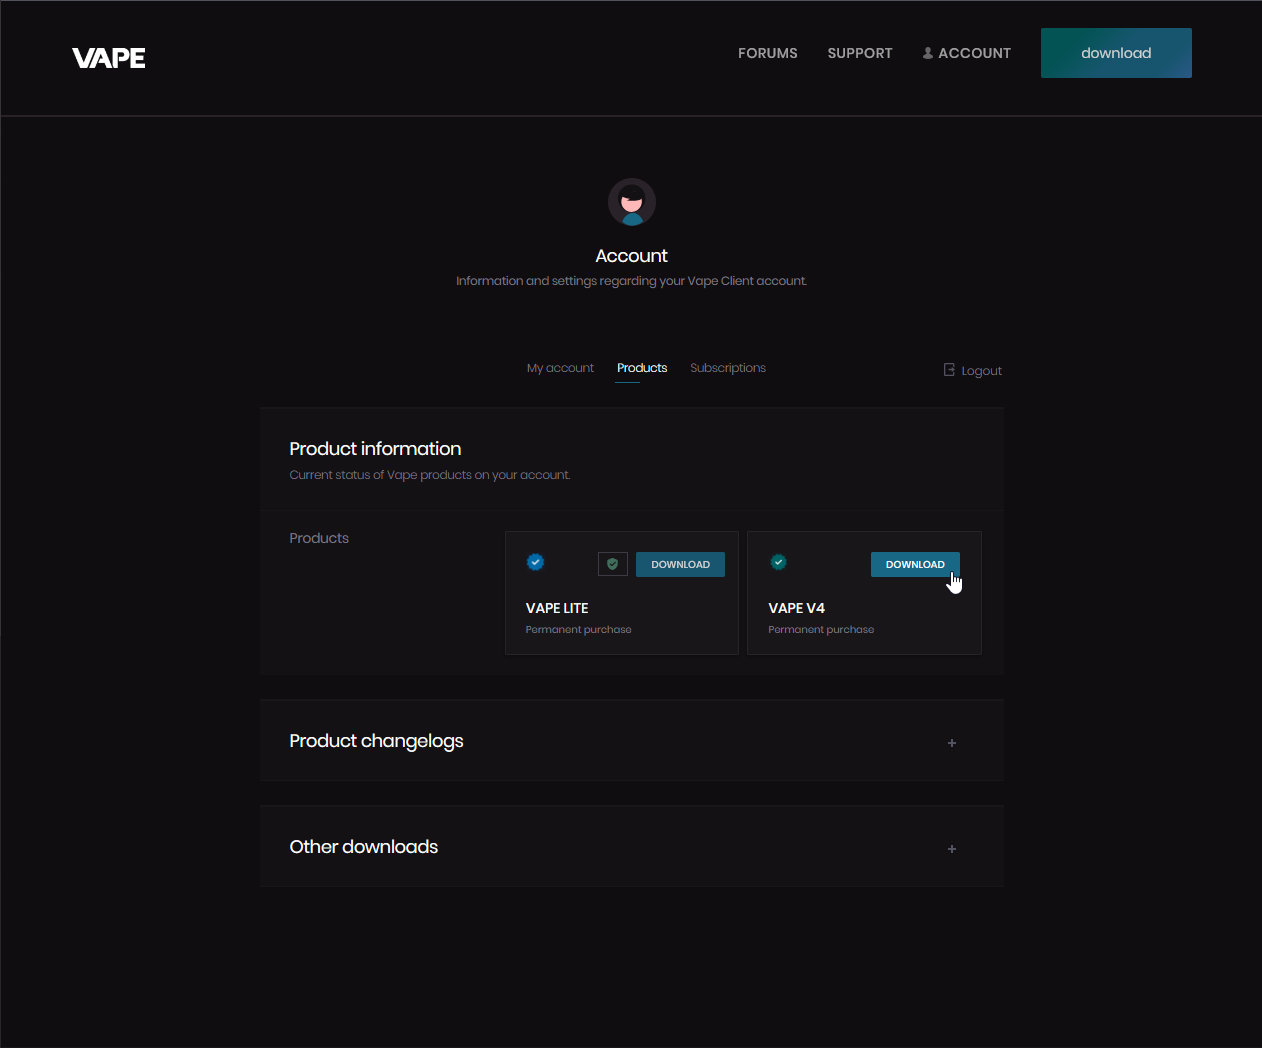This screenshot has height=1048, width=1262.
Task: Open the FORUMS navigation link
Action: pos(767,53)
